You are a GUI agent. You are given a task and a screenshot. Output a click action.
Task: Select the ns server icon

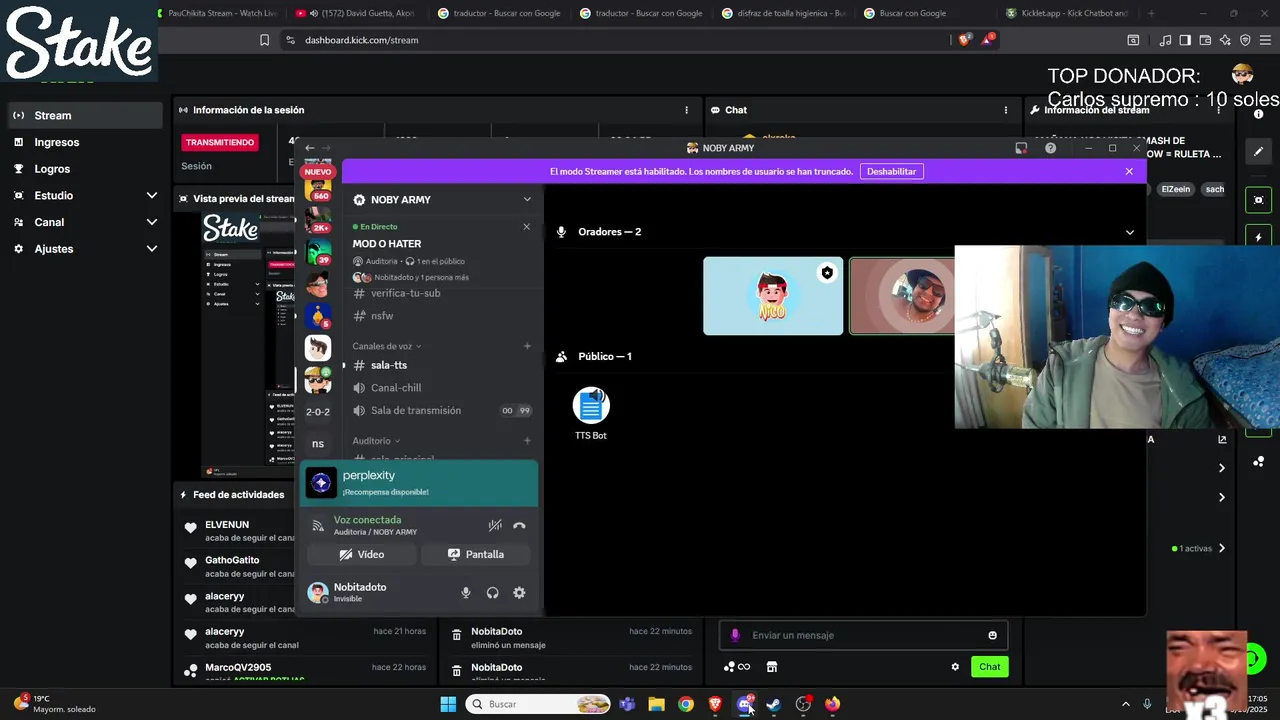coord(318,444)
